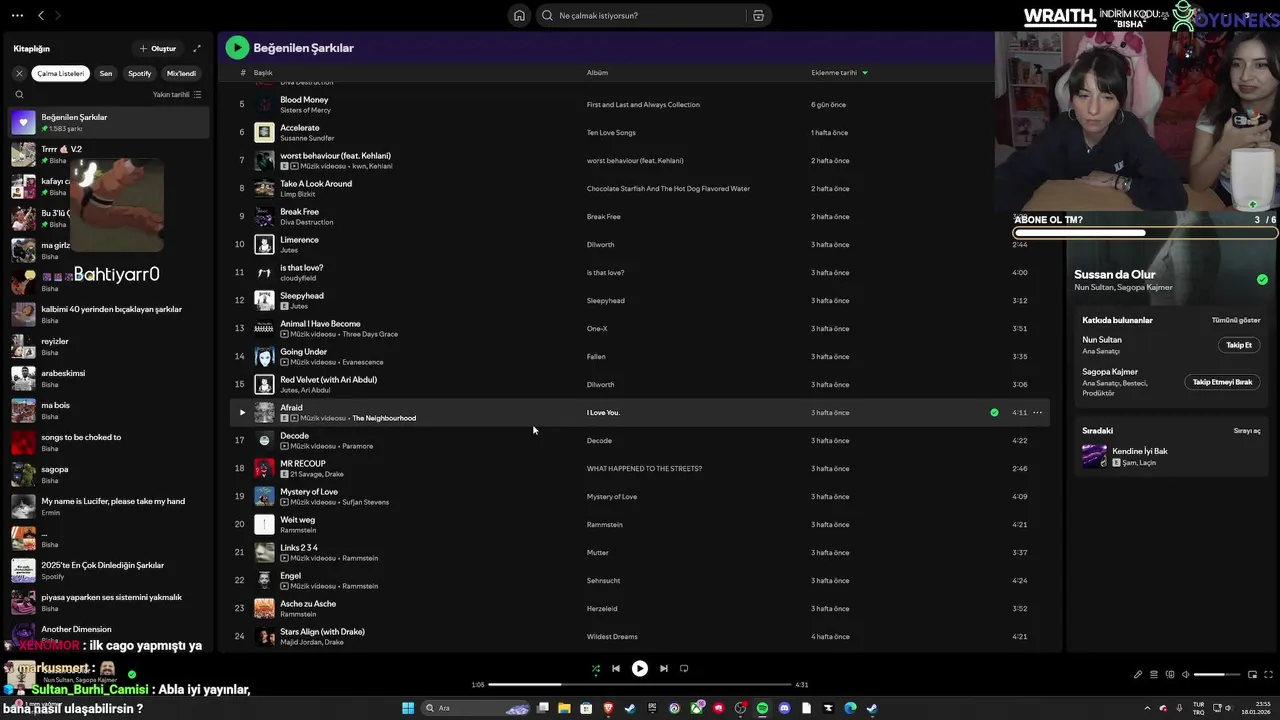
Task: Toggle liked checkmark on Afraid
Action: 994,412
